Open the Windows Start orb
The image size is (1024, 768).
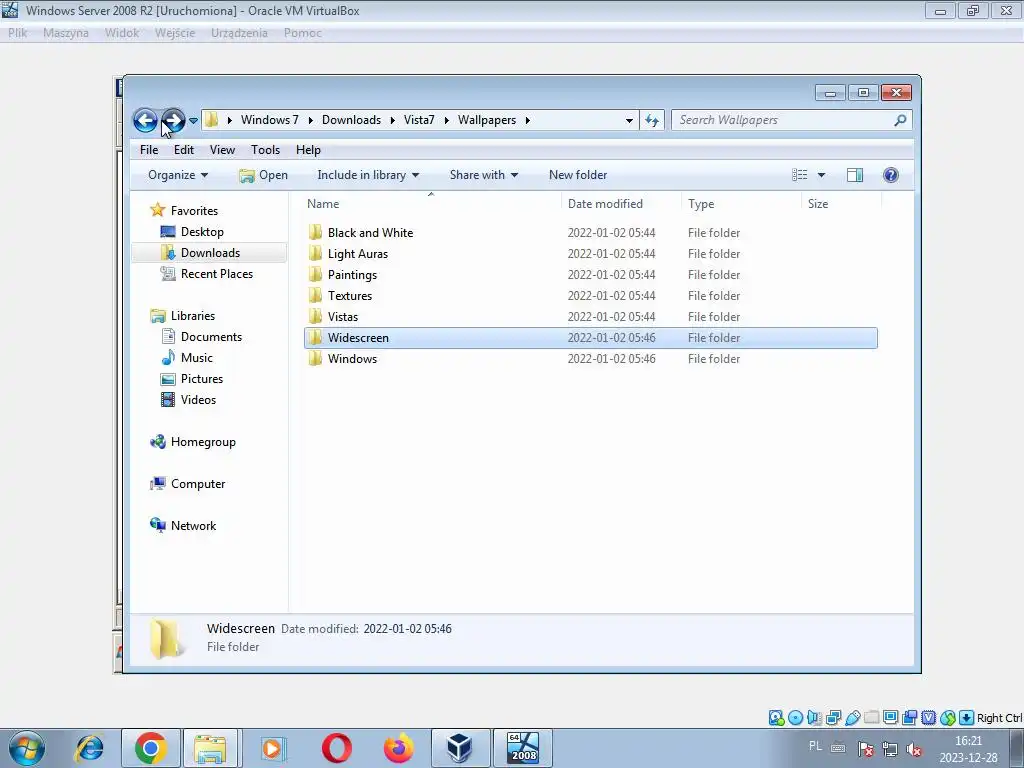coord(27,748)
